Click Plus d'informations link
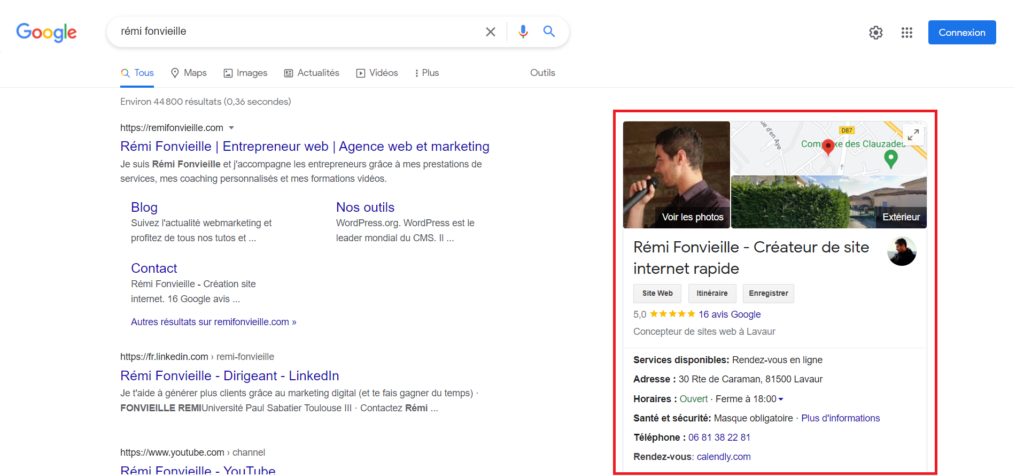1024x476 pixels. coord(840,418)
